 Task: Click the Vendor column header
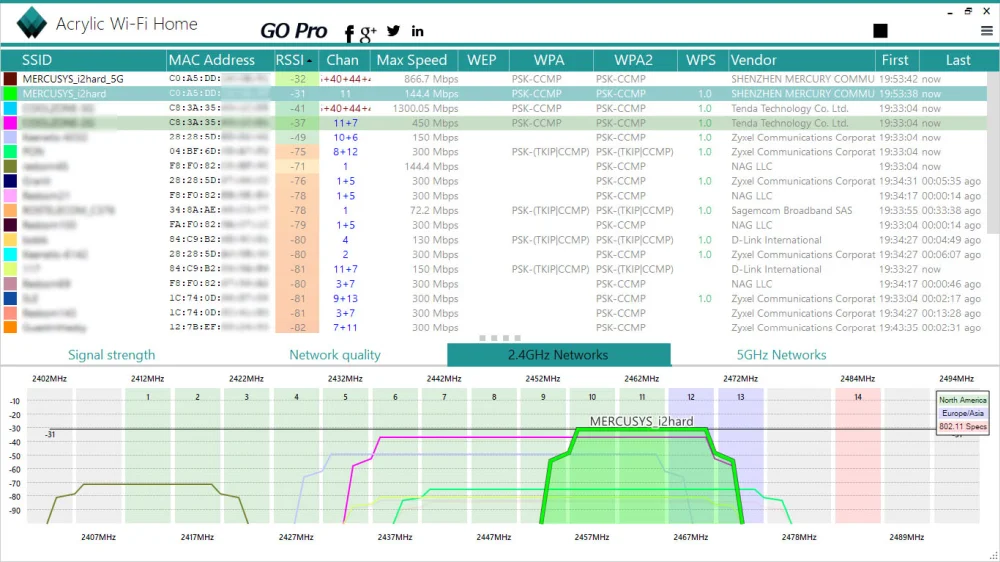click(x=753, y=60)
